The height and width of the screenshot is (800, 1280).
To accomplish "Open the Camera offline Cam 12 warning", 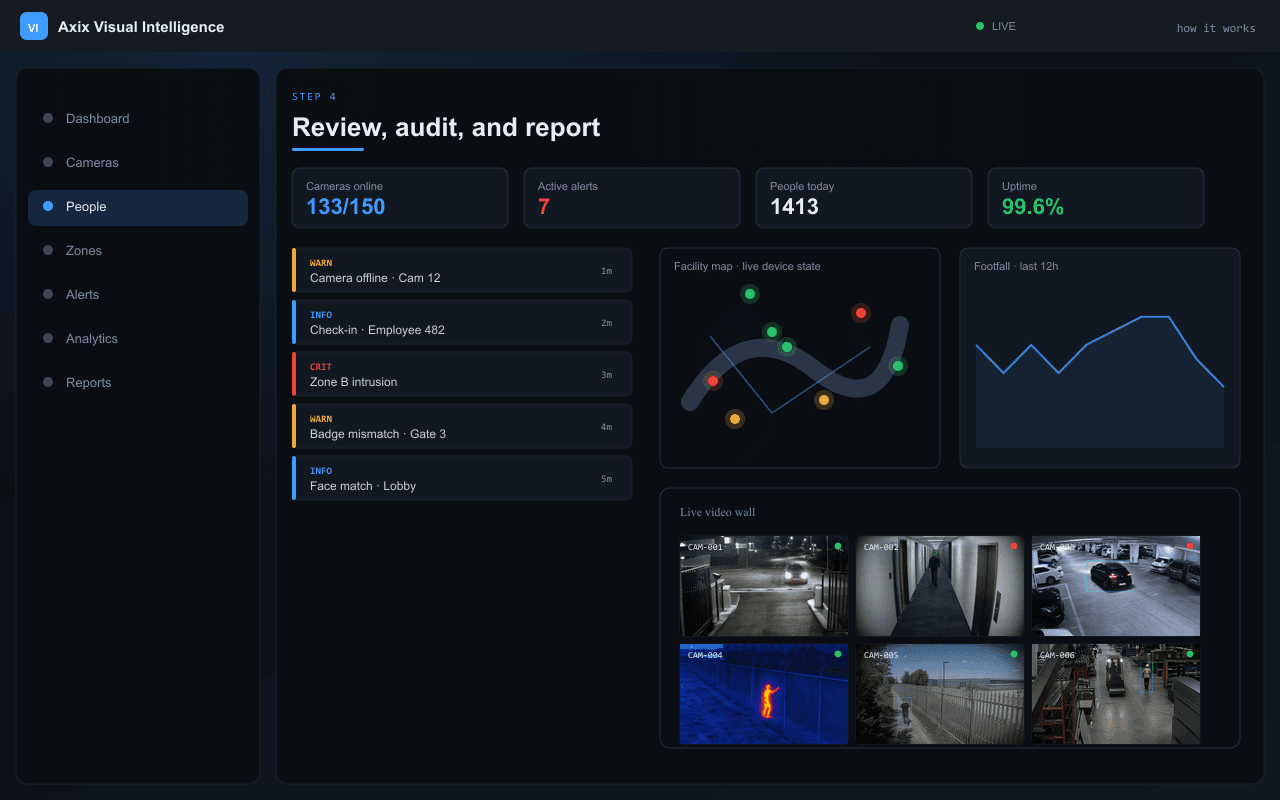I will pos(462,270).
